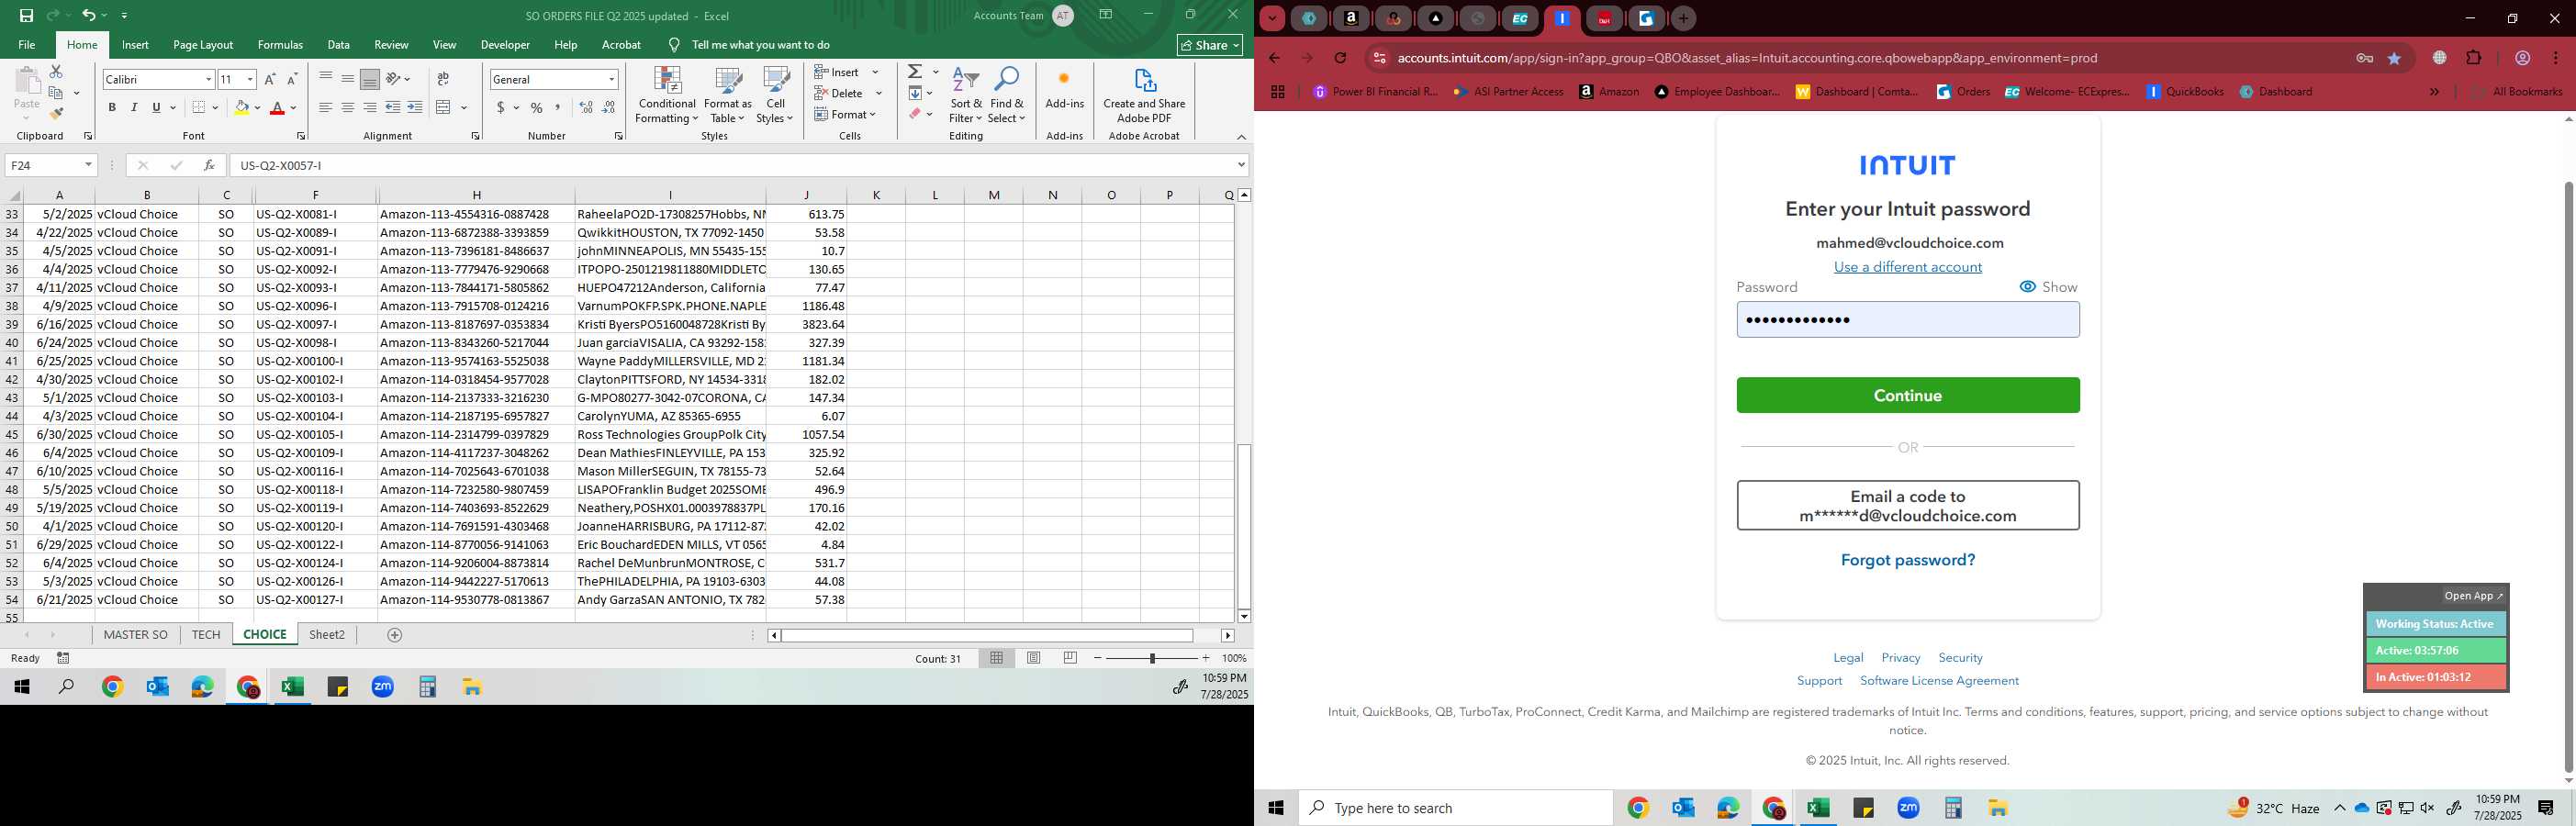Show the password with the eye toggle
This screenshot has height=826, width=2576.
[x=2048, y=287]
